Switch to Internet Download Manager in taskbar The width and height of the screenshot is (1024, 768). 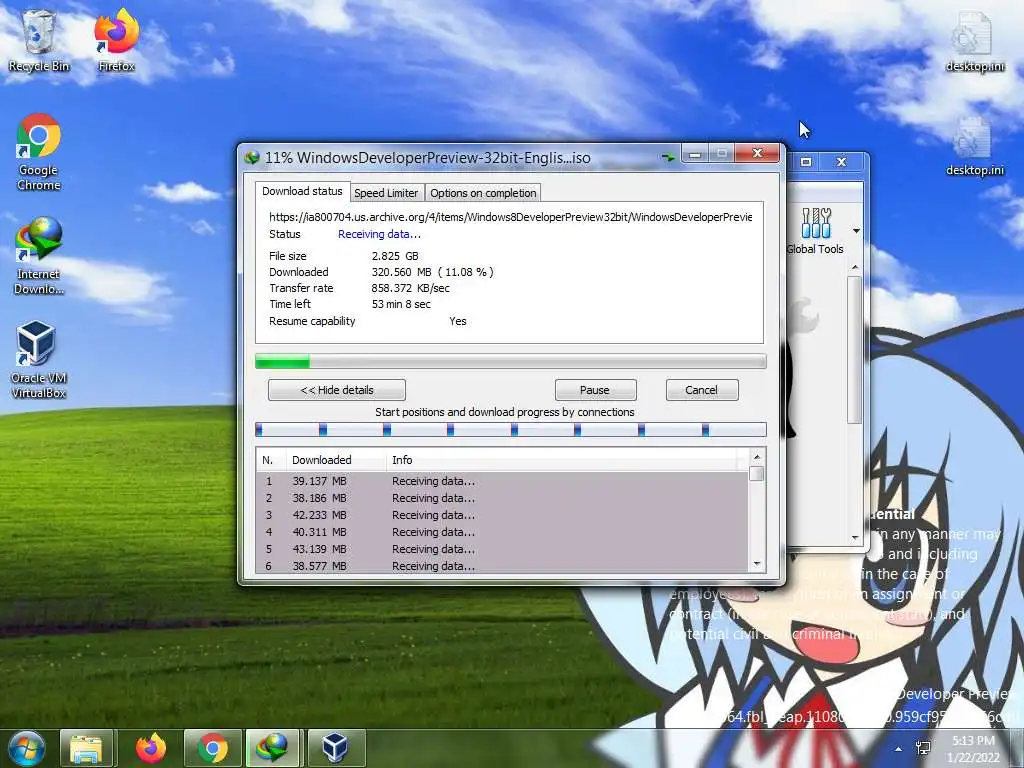[x=273, y=748]
